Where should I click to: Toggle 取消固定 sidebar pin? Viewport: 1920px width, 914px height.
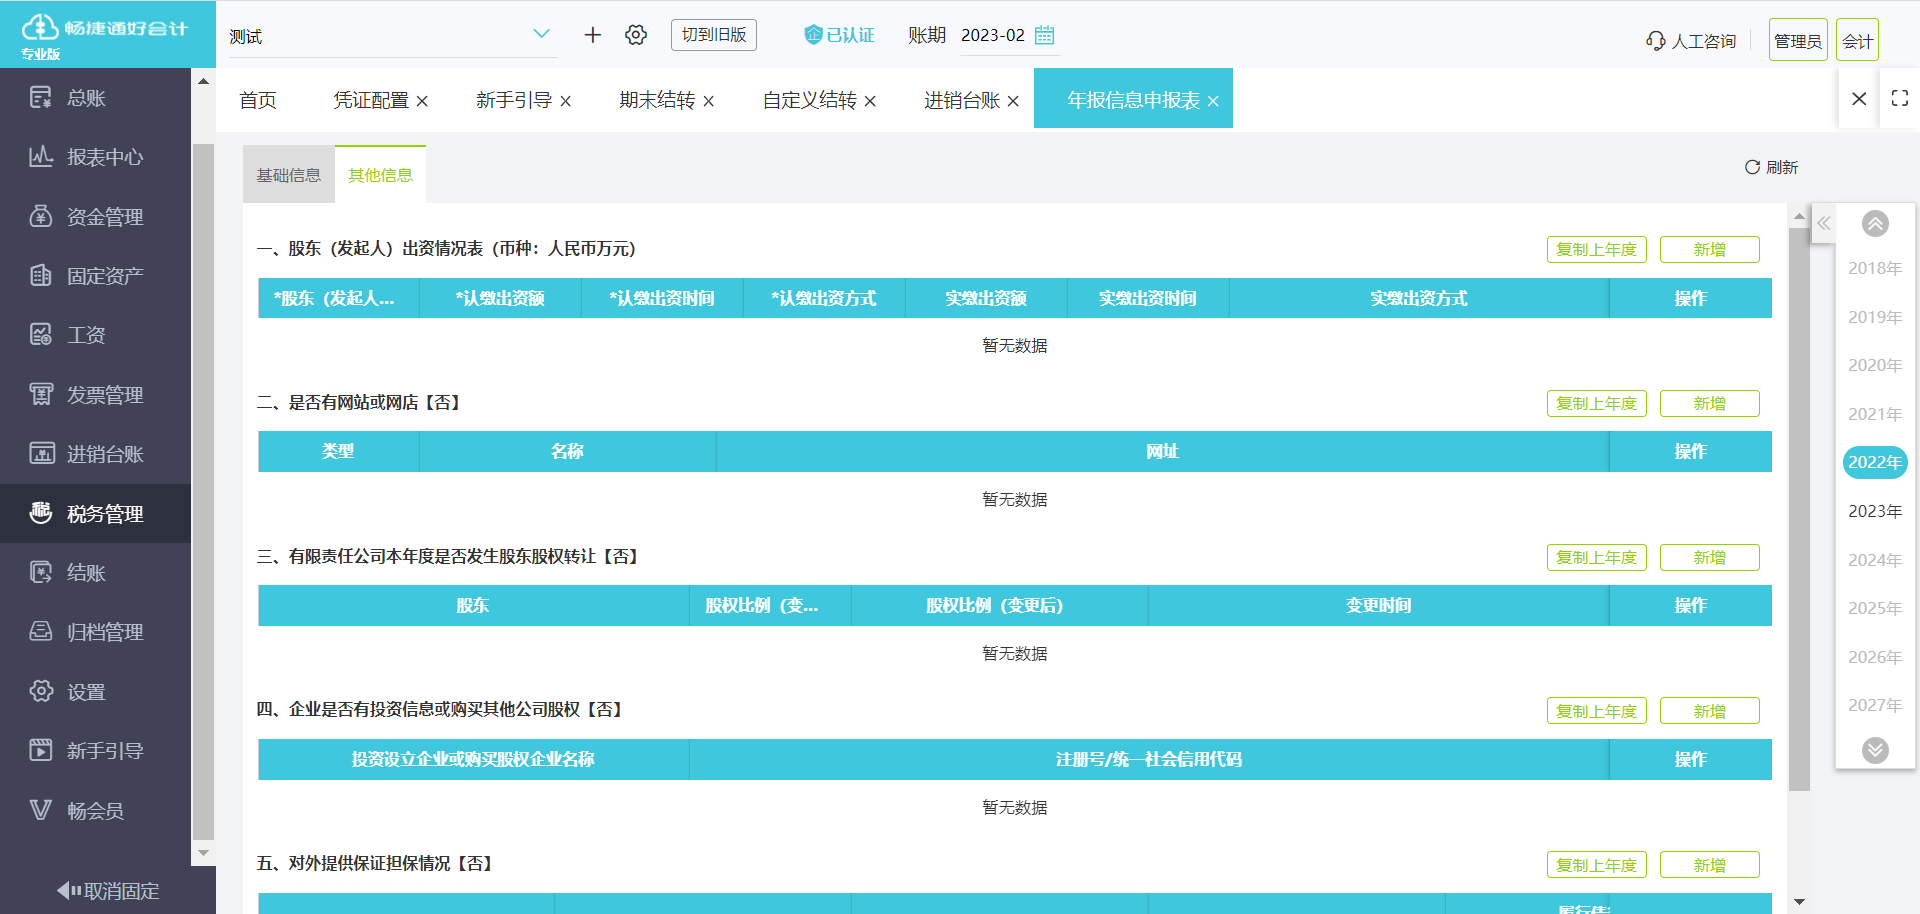108,890
